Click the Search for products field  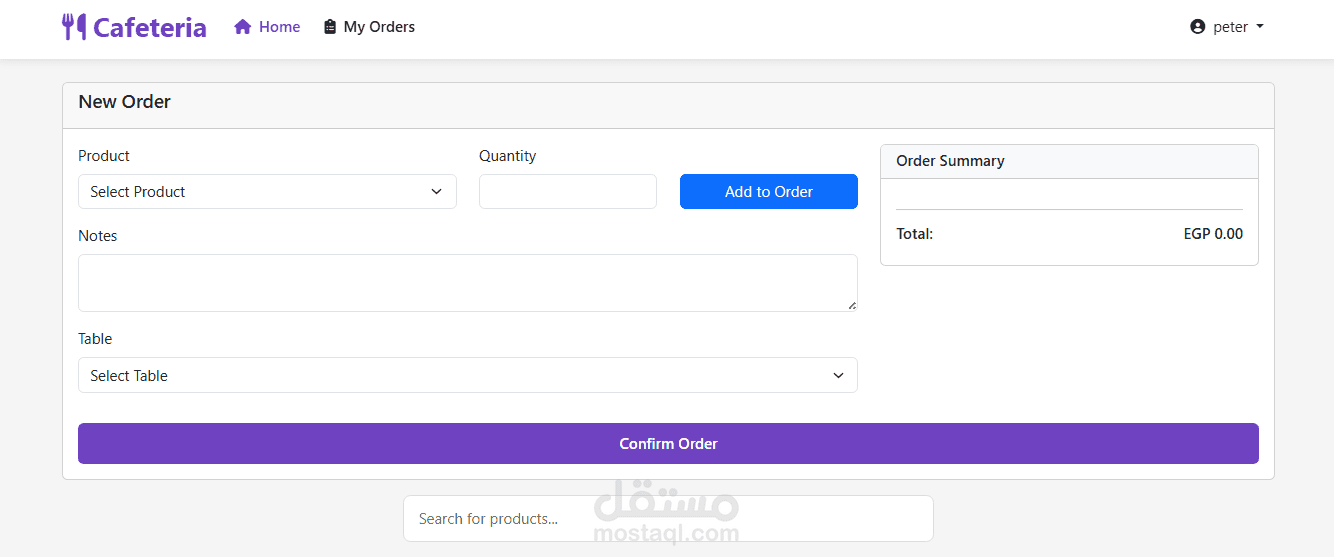(668, 519)
